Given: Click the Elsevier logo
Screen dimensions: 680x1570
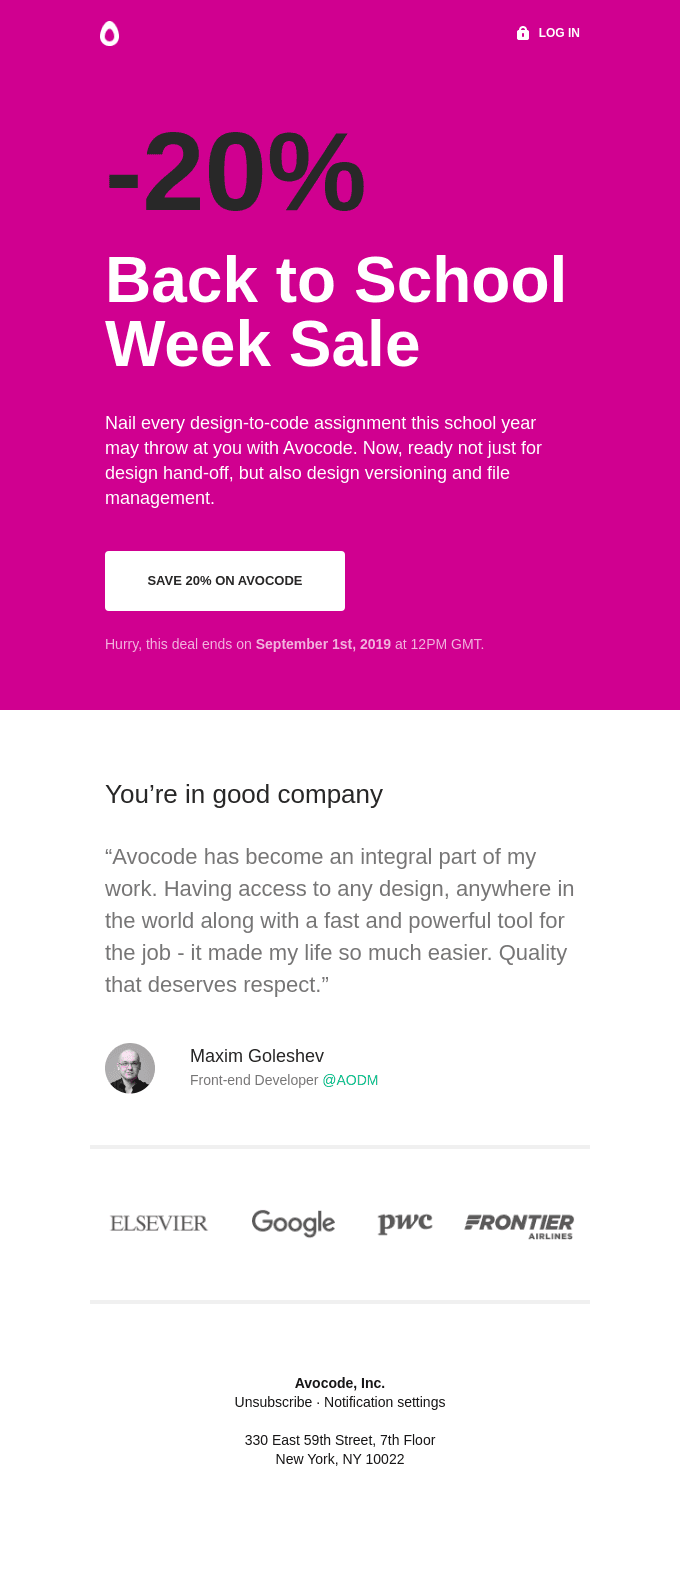Looking at the screenshot, I should point(159,1223).
